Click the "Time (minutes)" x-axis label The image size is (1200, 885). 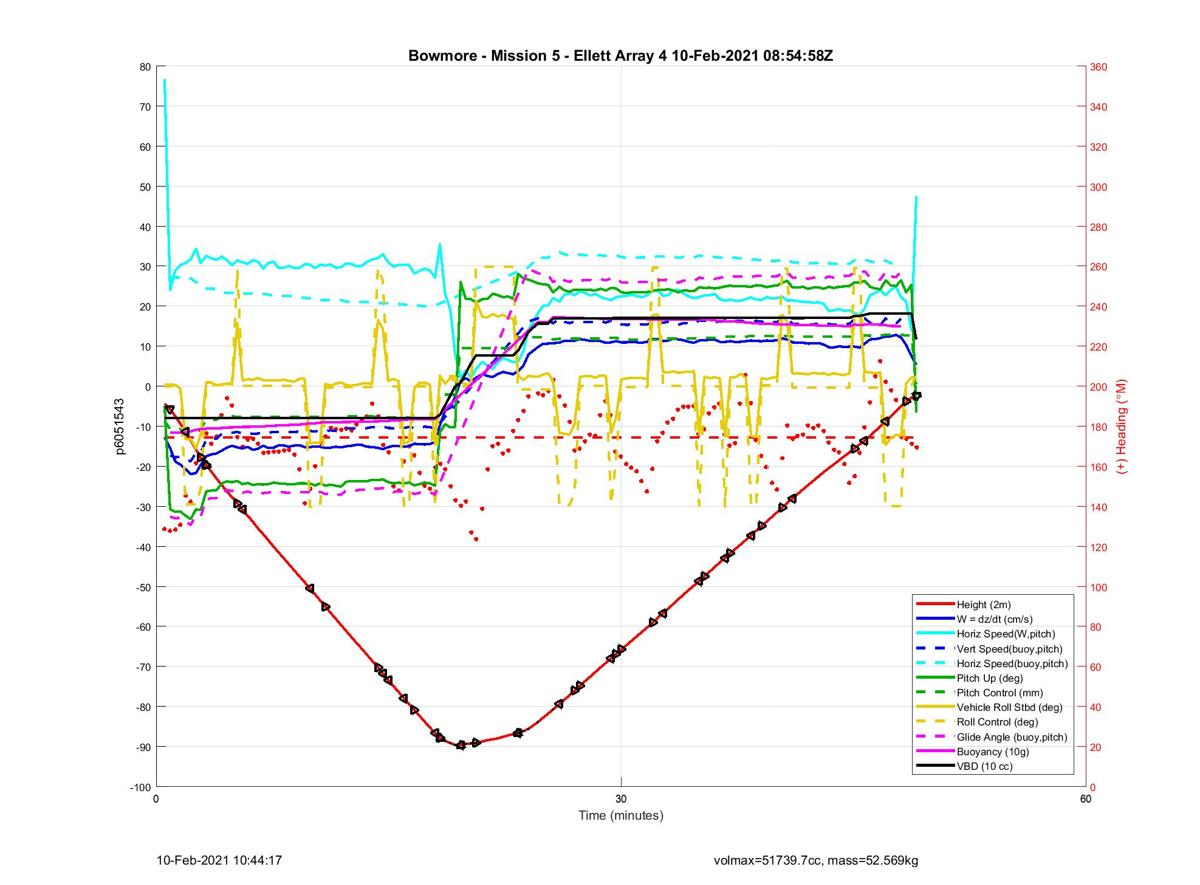point(621,815)
